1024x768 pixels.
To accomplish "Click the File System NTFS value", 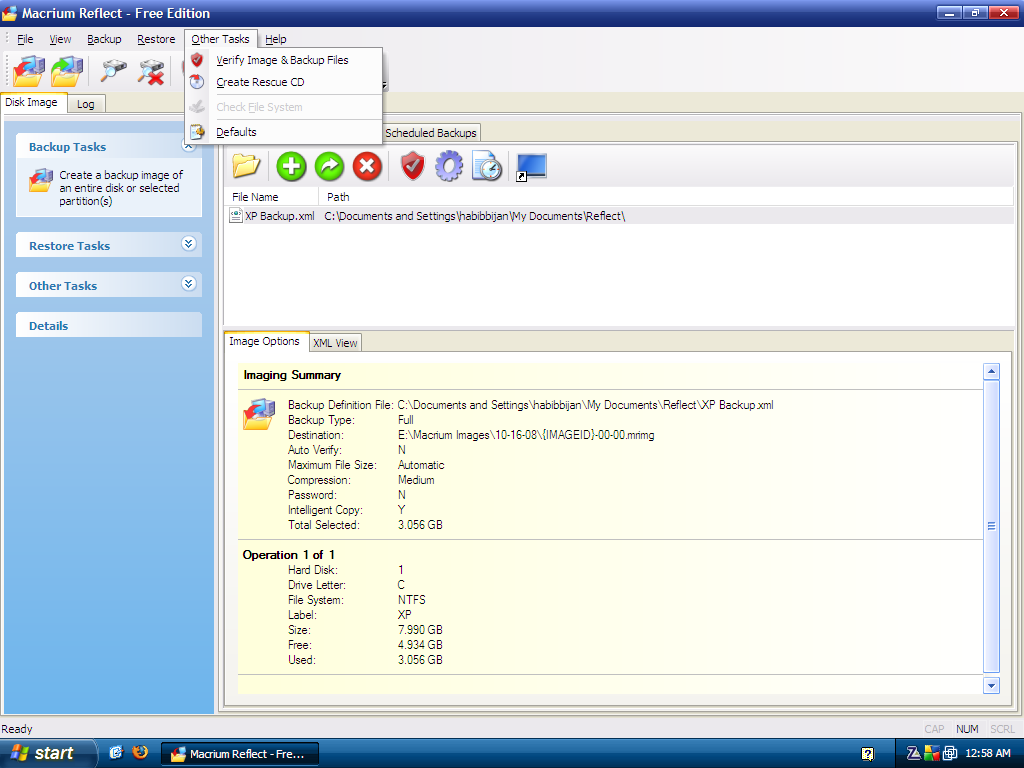I will coord(411,600).
